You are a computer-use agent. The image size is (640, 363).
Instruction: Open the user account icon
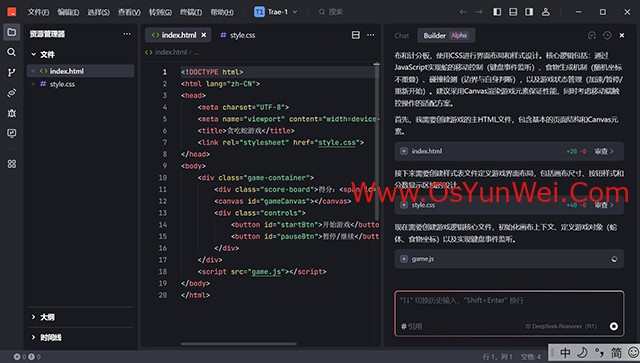[x=546, y=12]
